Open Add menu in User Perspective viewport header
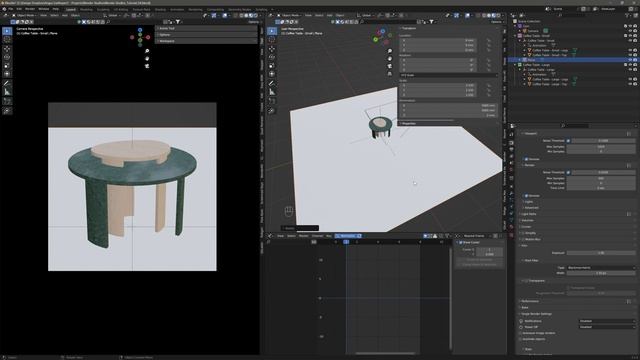Viewport: 640px width, 360px height. coord(329,16)
